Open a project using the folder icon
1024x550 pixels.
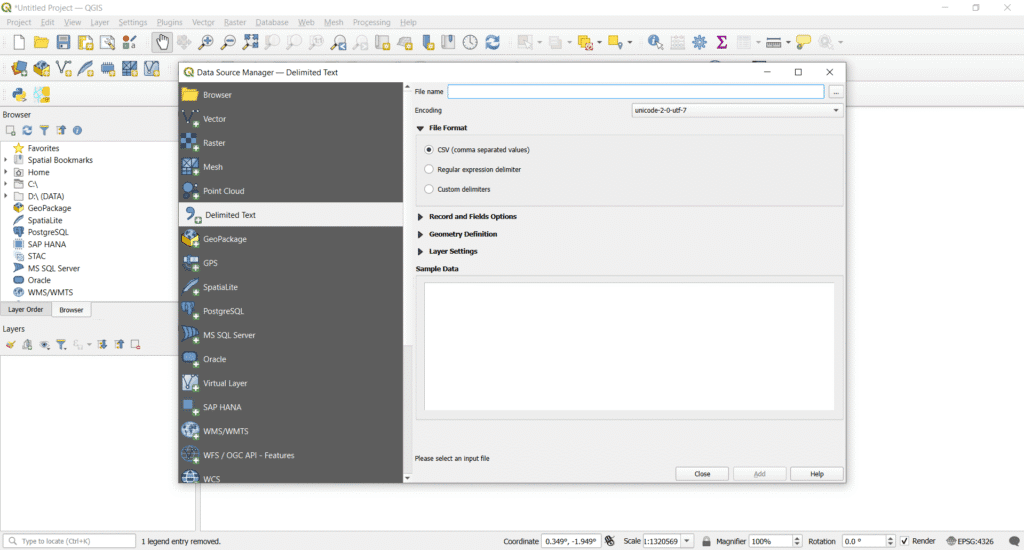click(x=41, y=42)
